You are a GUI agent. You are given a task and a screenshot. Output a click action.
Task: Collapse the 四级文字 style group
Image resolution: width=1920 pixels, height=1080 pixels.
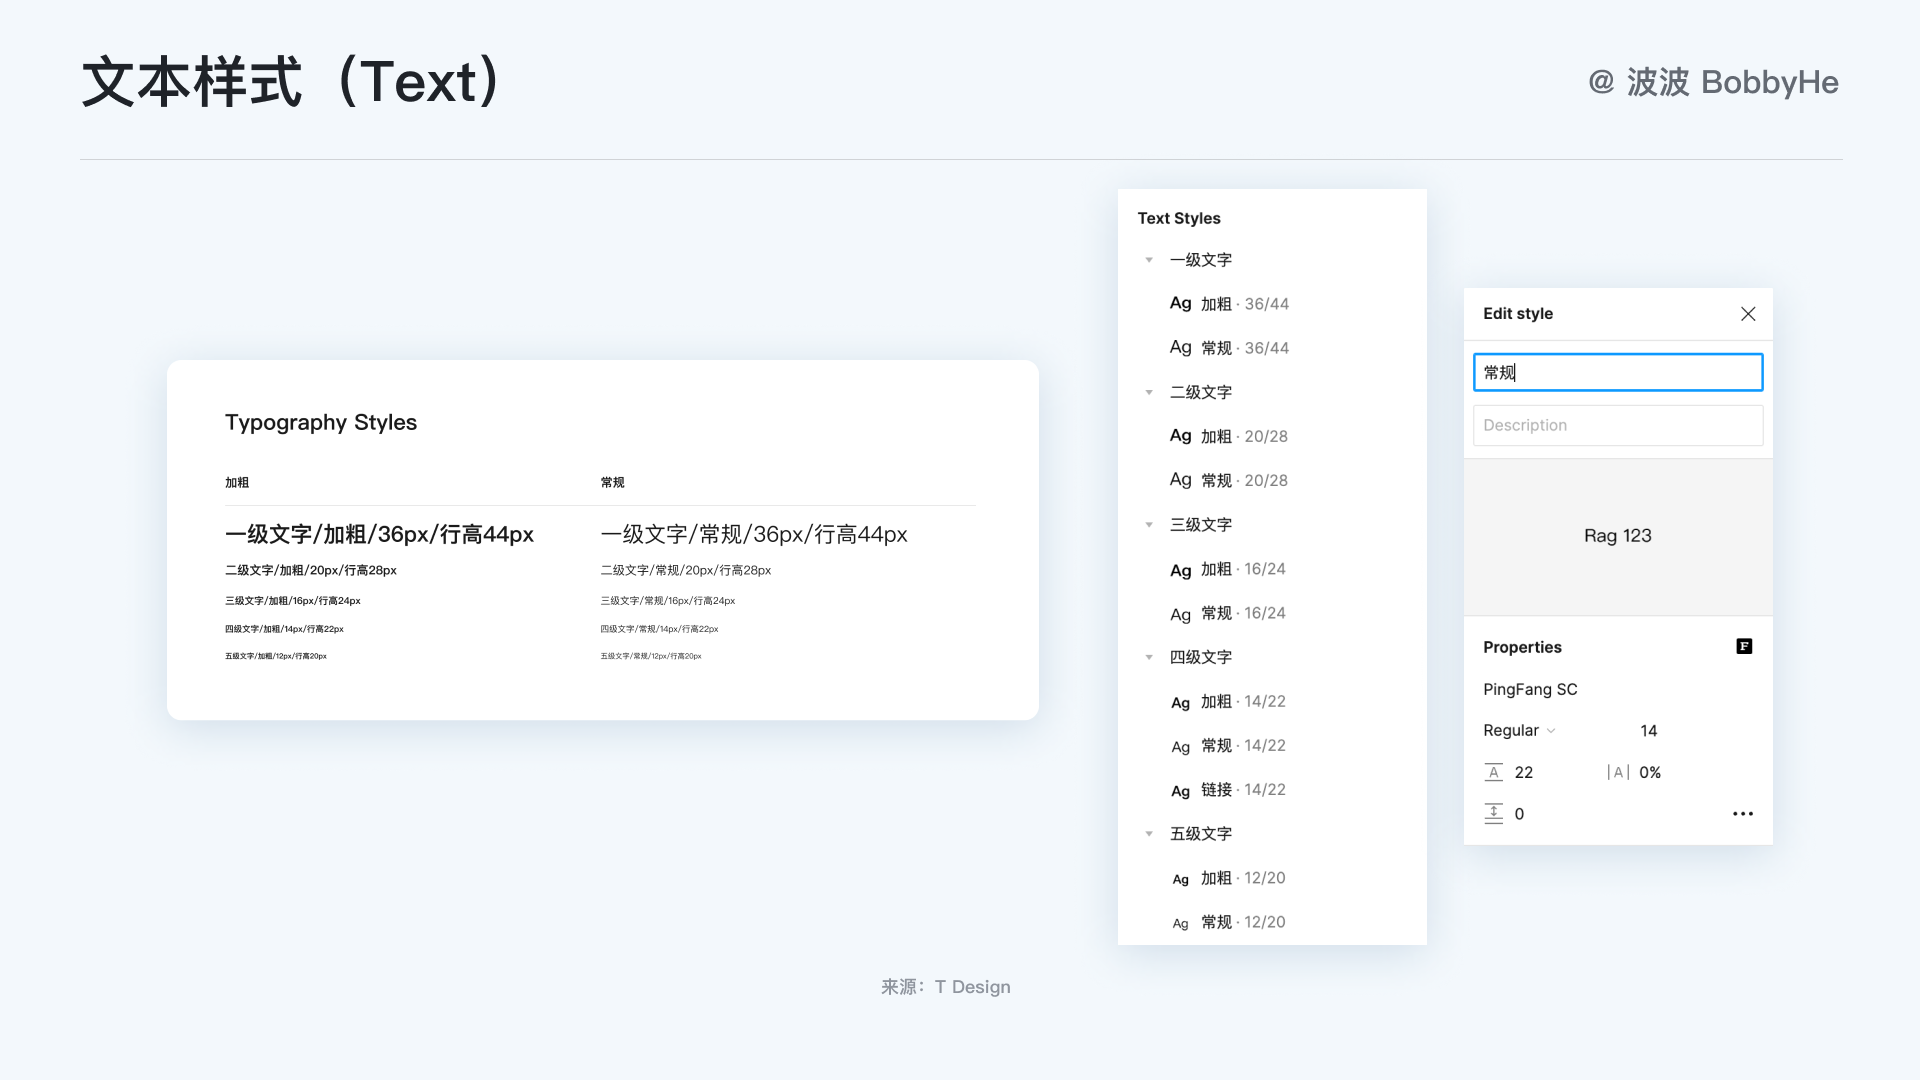(1149, 658)
